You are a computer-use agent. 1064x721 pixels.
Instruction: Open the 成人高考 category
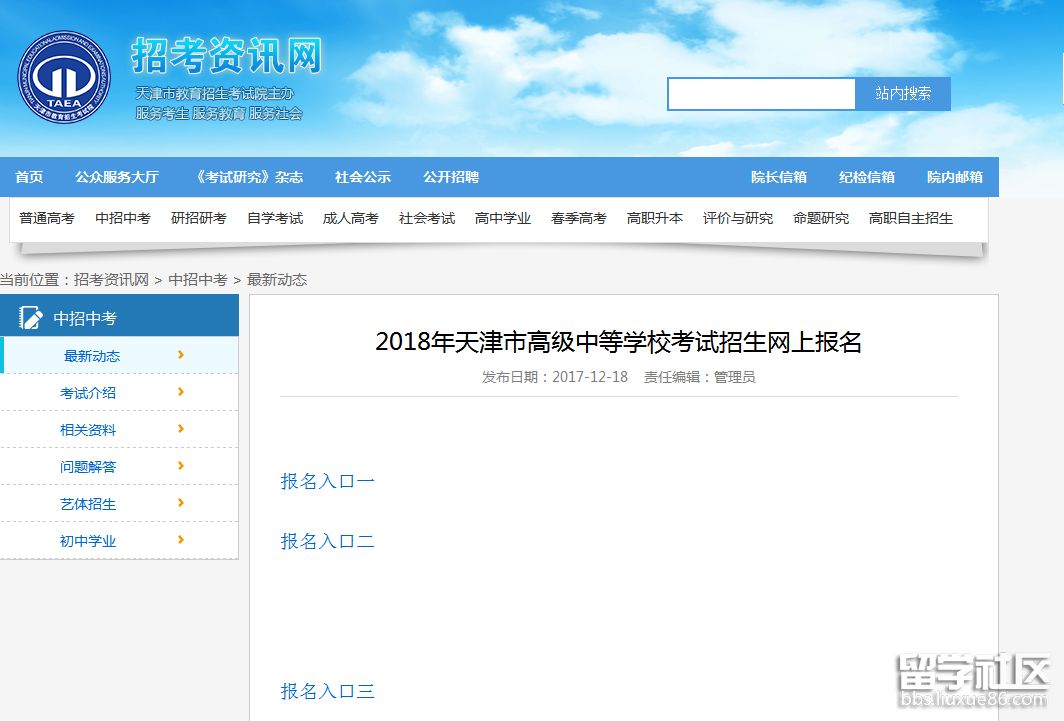pos(351,217)
